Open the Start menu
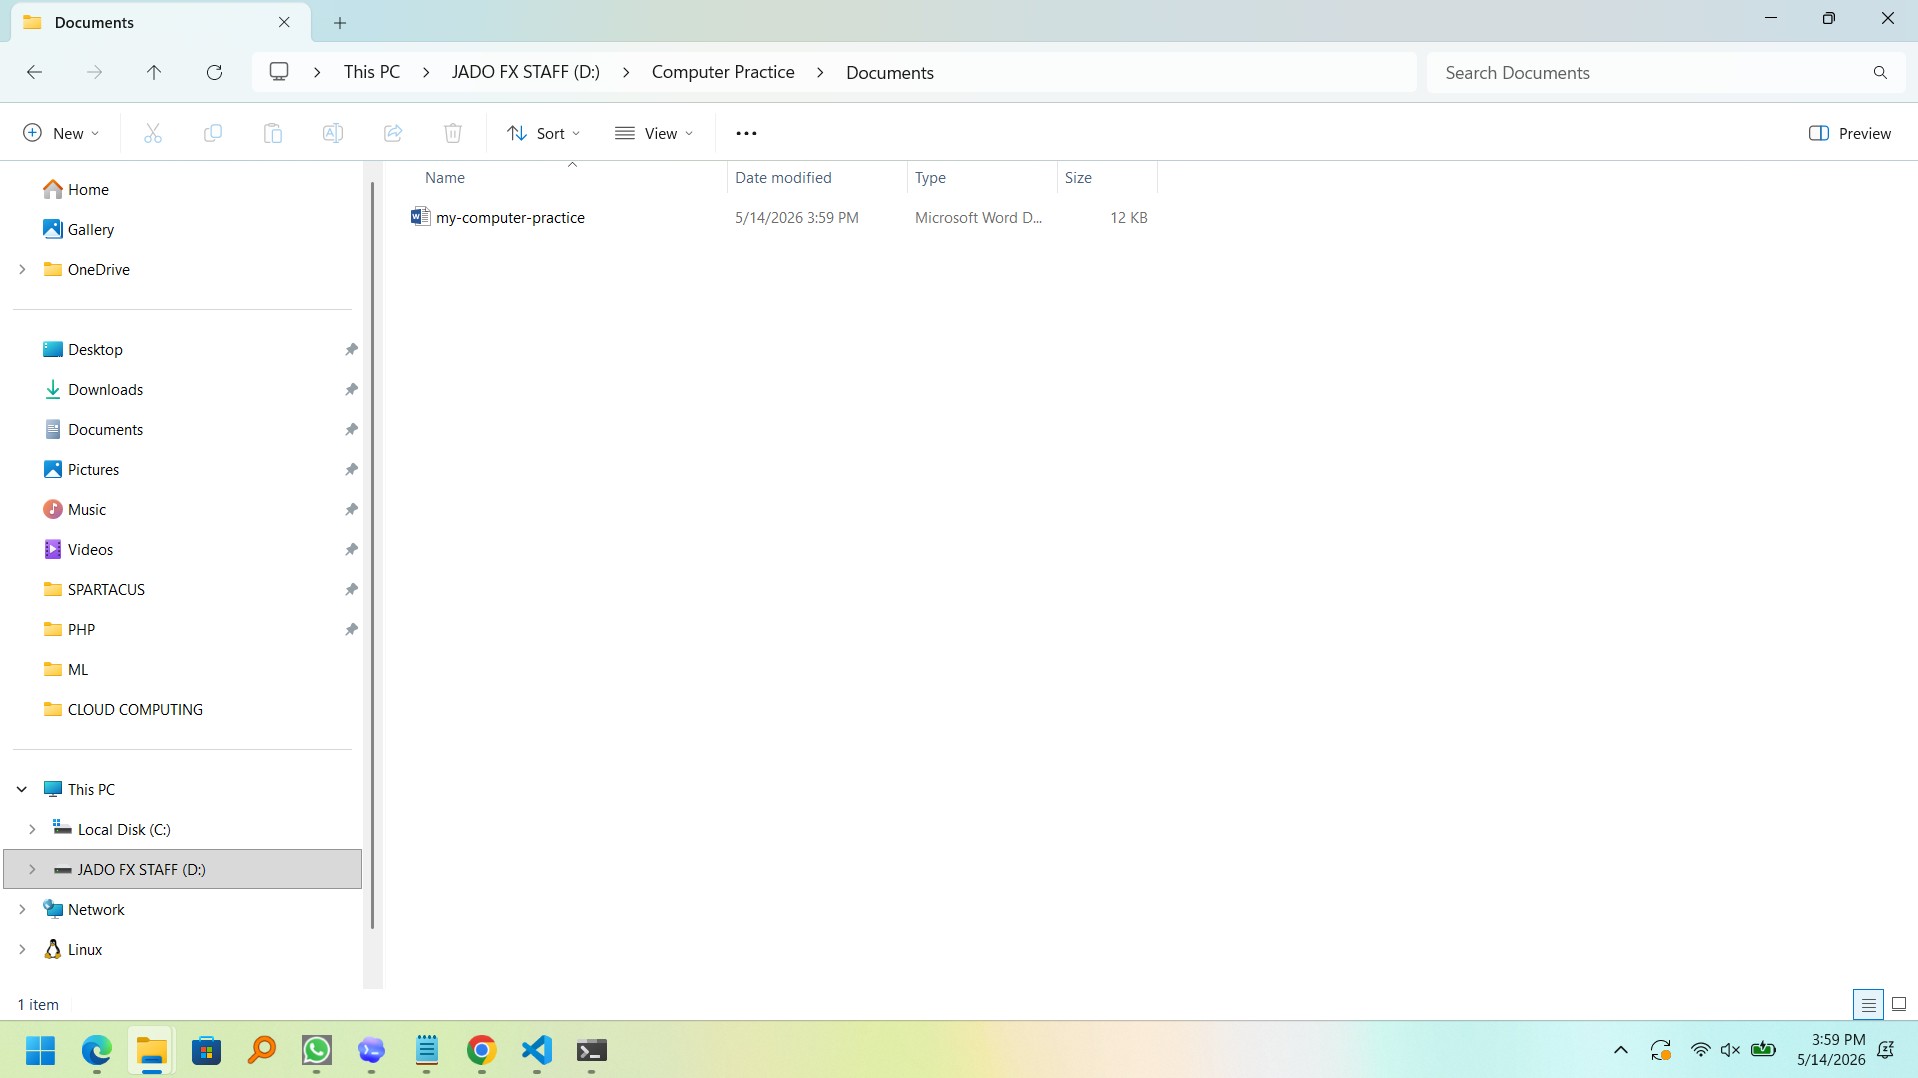This screenshot has height=1078, width=1918. [x=41, y=1051]
